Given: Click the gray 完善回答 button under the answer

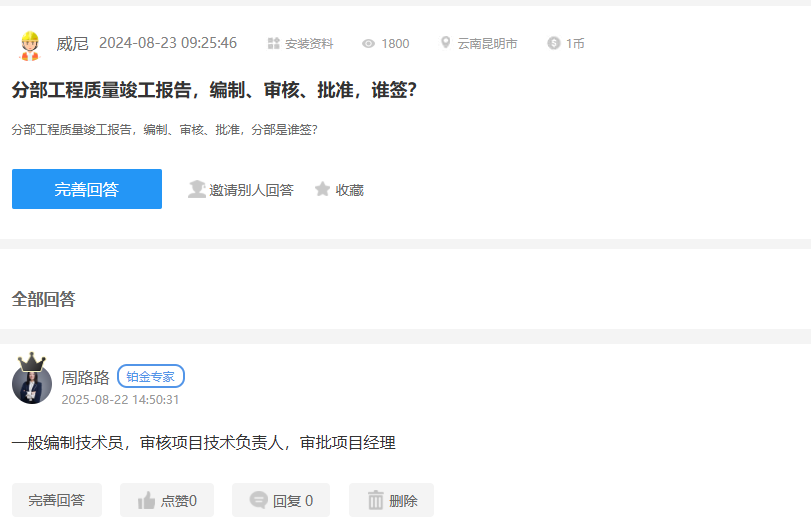Looking at the screenshot, I should coord(57,500).
